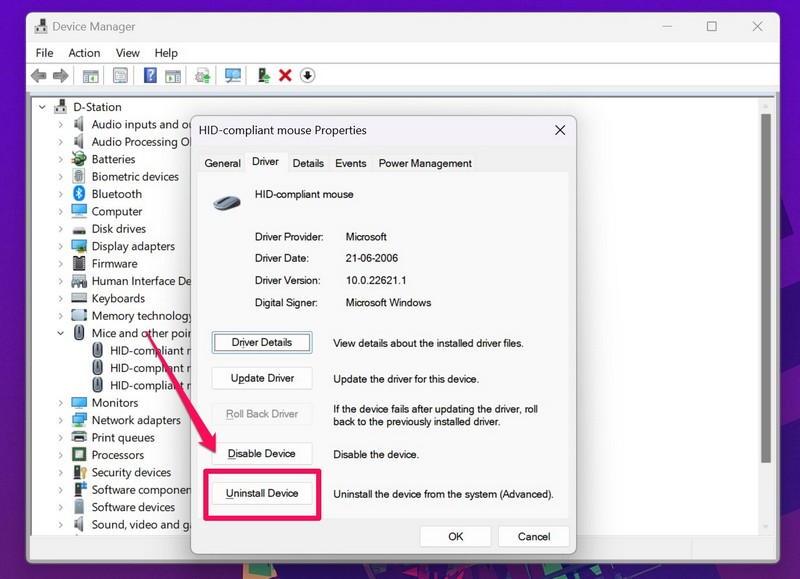The width and height of the screenshot is (800, 579).
Task: Open the Action menu
Action: click(84, 53)
